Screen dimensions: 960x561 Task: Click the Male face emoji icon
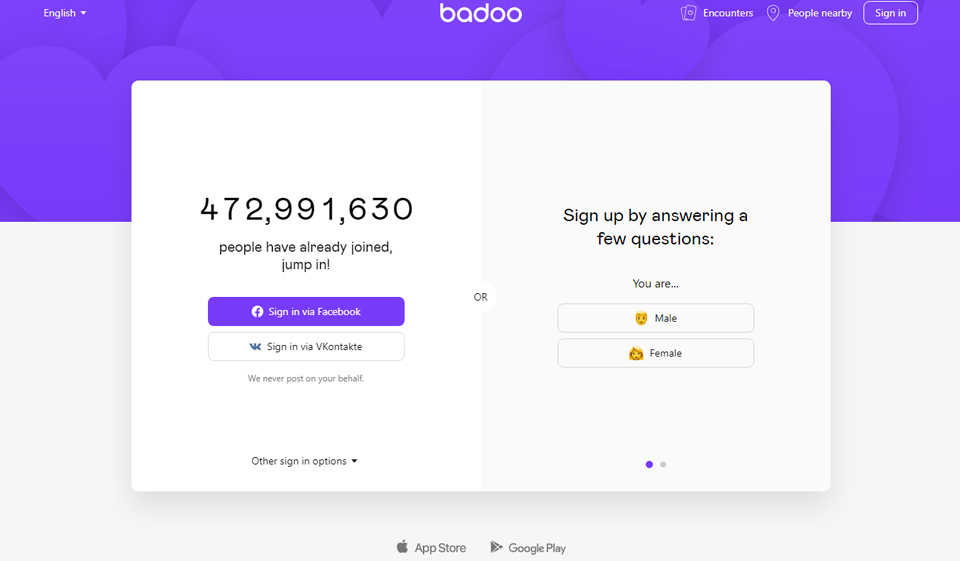pyautogui.click(x=641, y=318)
